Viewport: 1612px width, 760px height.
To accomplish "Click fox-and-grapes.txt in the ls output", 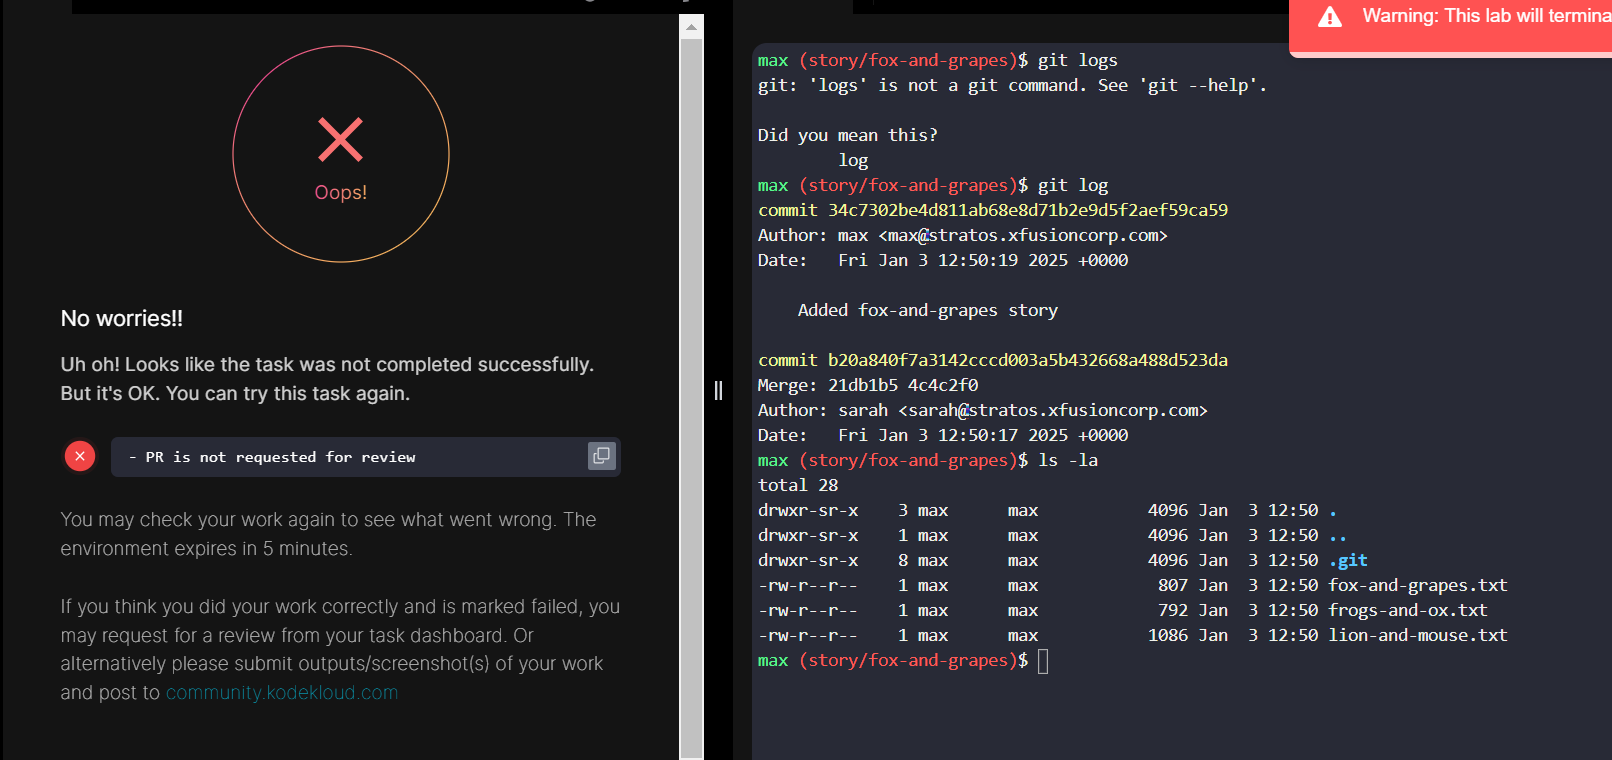I will pos(1417,586).
